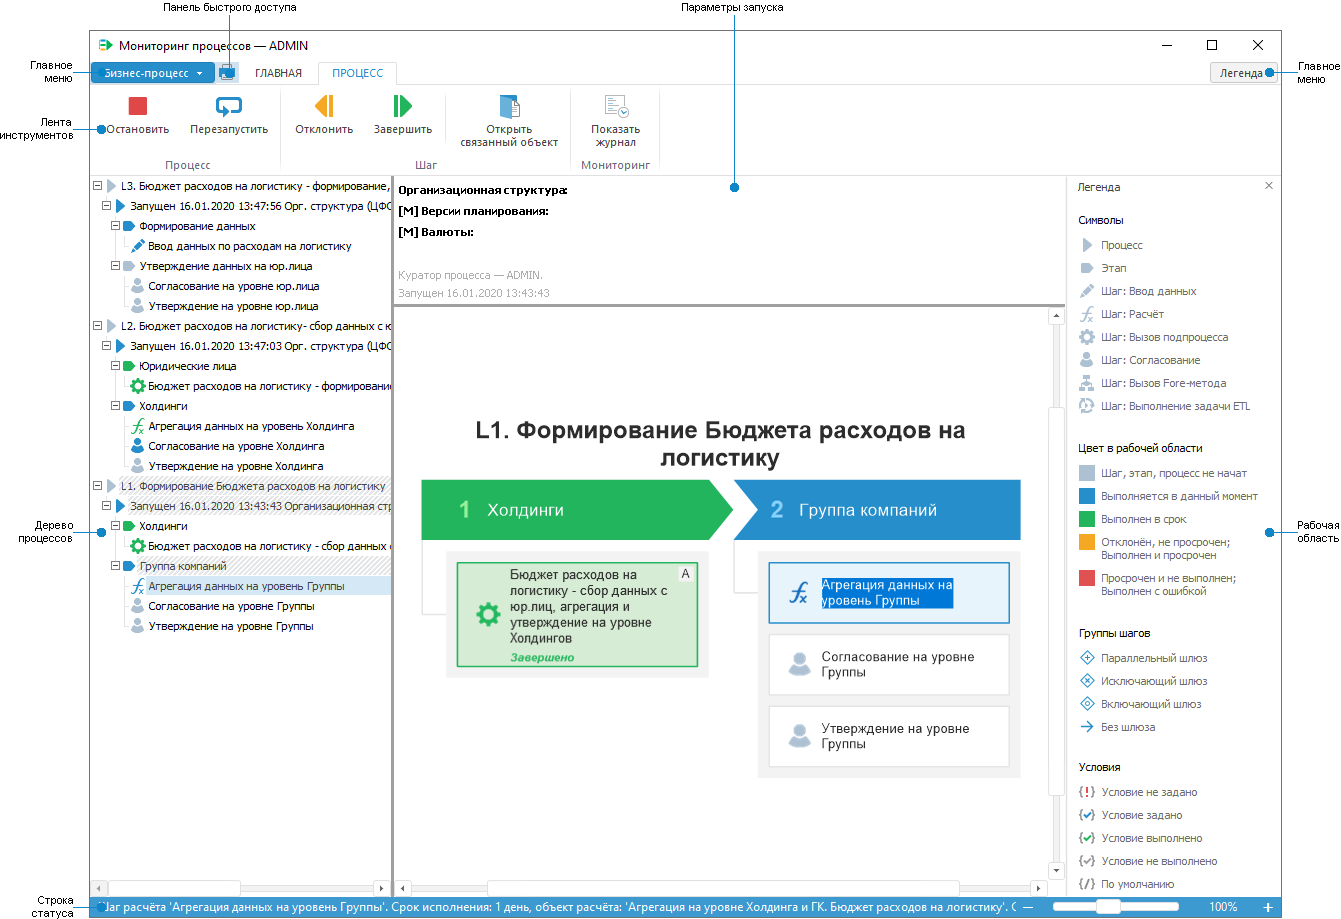Switch to the ГЛАВНАЯ ribbon tab
The image size is (1341, 919).
279,72
